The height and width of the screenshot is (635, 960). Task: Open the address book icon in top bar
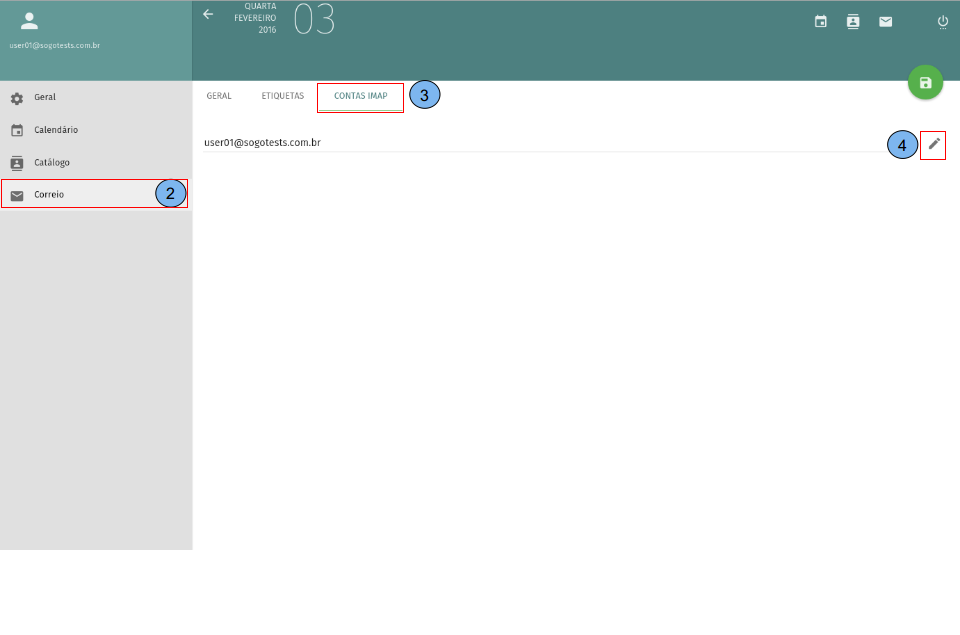click(x=853, y=21)
